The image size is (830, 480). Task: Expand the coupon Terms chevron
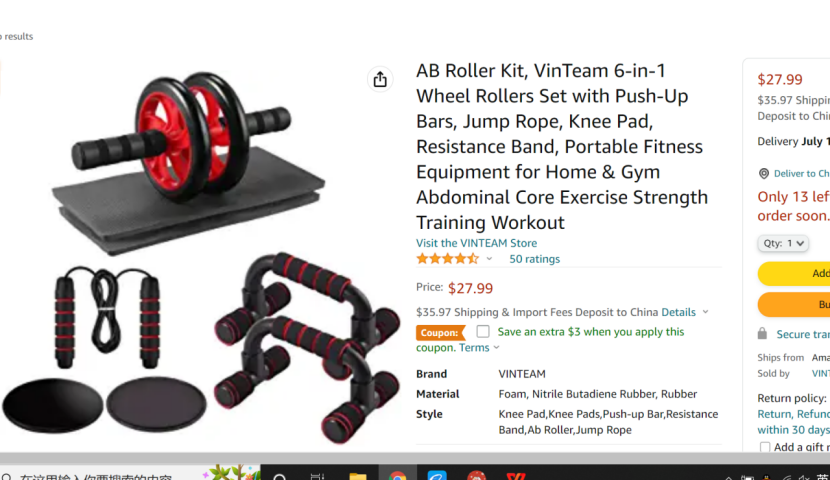[x=497, y=348]
